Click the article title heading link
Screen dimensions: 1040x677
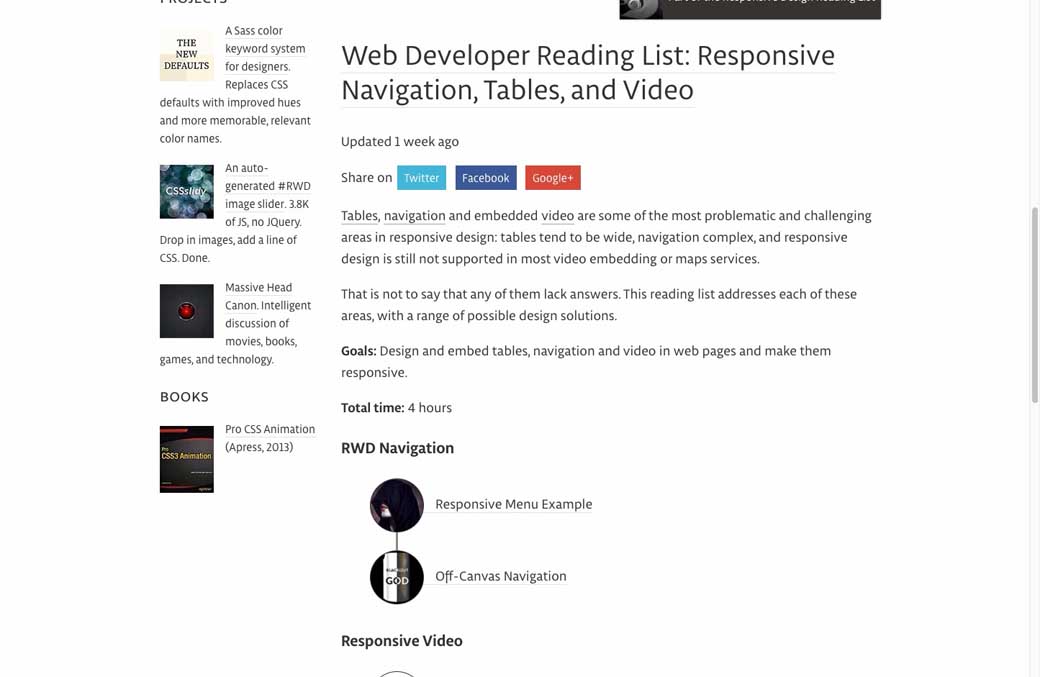[587, 73]
